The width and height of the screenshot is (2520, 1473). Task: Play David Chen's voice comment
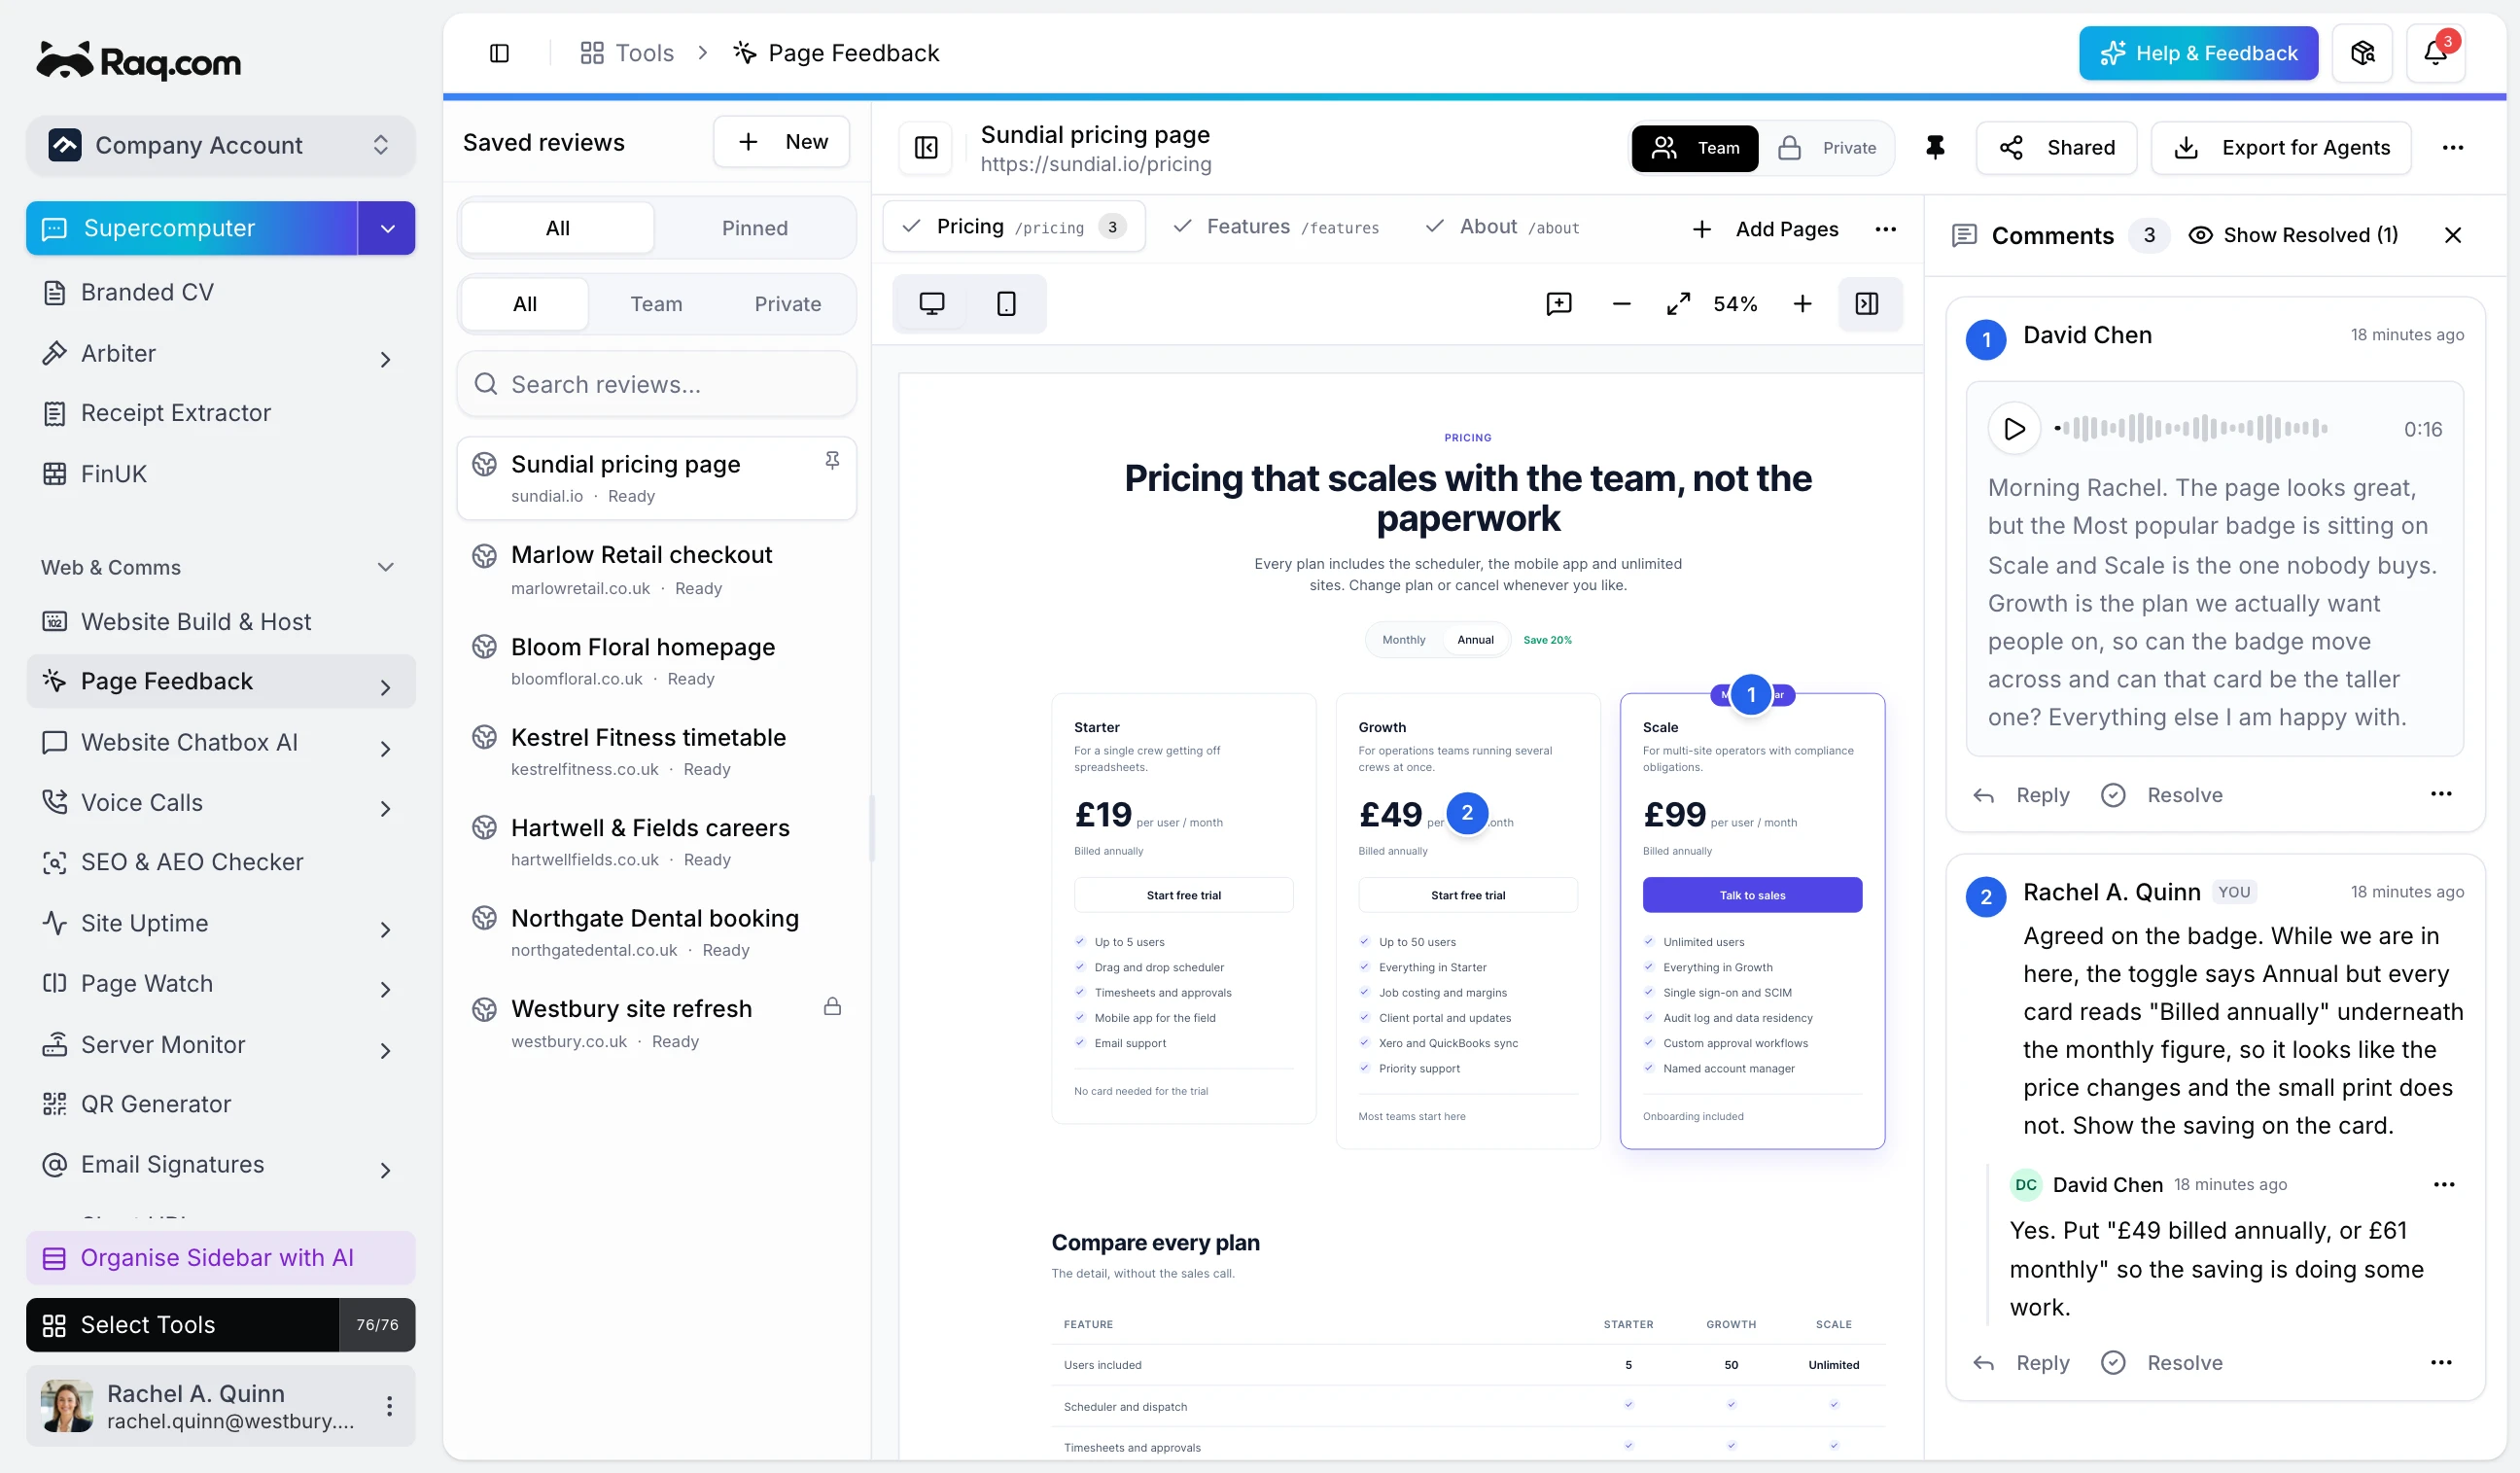click(x=2013, y=429)
